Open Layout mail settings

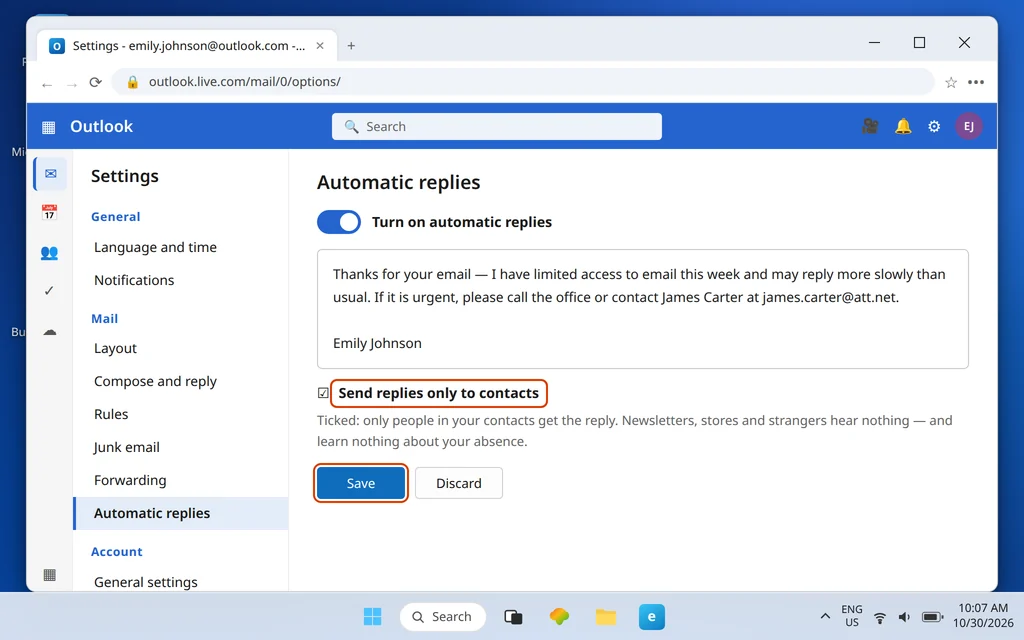(x=116, y=349)
